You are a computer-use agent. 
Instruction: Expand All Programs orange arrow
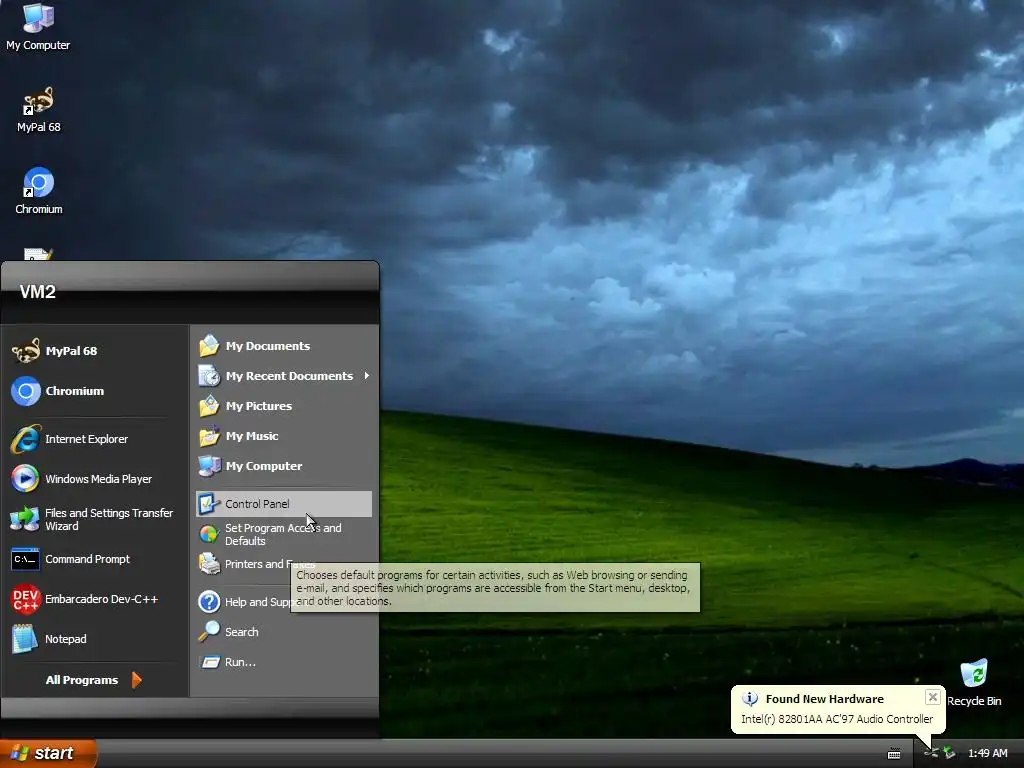click(136, 680)
